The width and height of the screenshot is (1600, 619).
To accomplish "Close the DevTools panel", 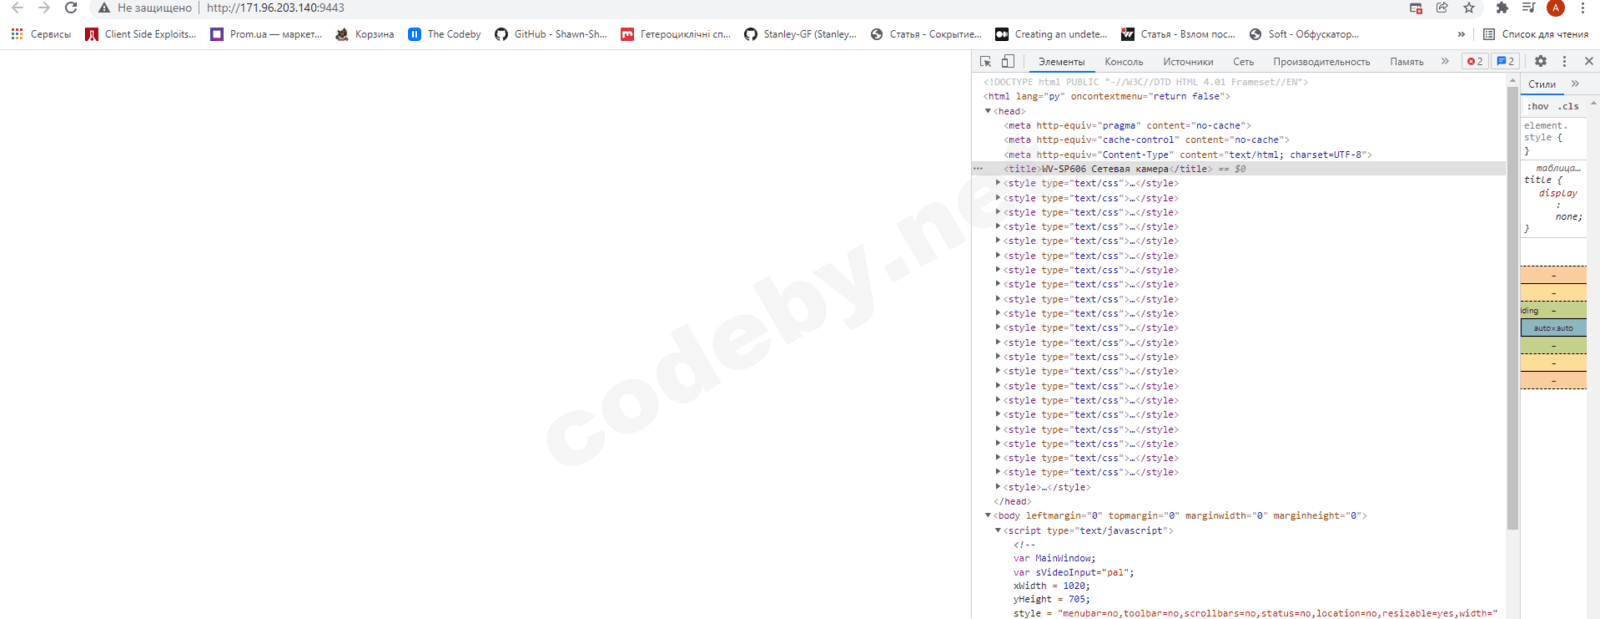I will pyautogui.click(x=1589, y=61).
